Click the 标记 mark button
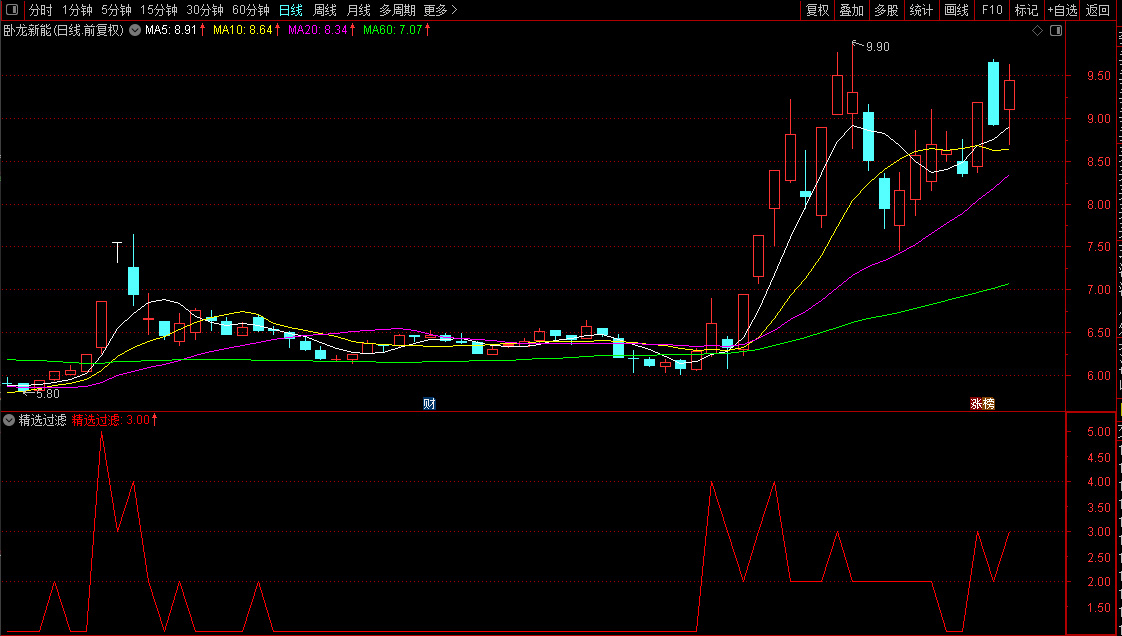 coord(1026,10)
